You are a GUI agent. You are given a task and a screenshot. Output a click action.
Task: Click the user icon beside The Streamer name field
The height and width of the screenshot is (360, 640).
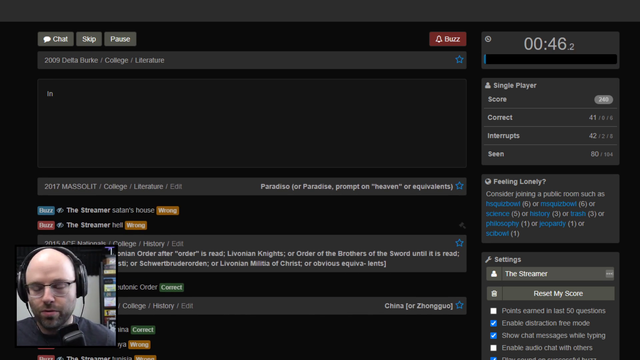[494, 274]
